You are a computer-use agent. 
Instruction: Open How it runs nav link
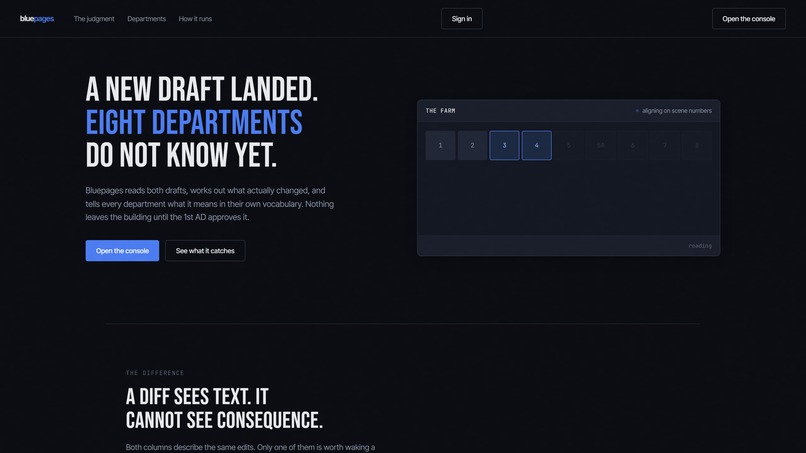tap(195, 19)
